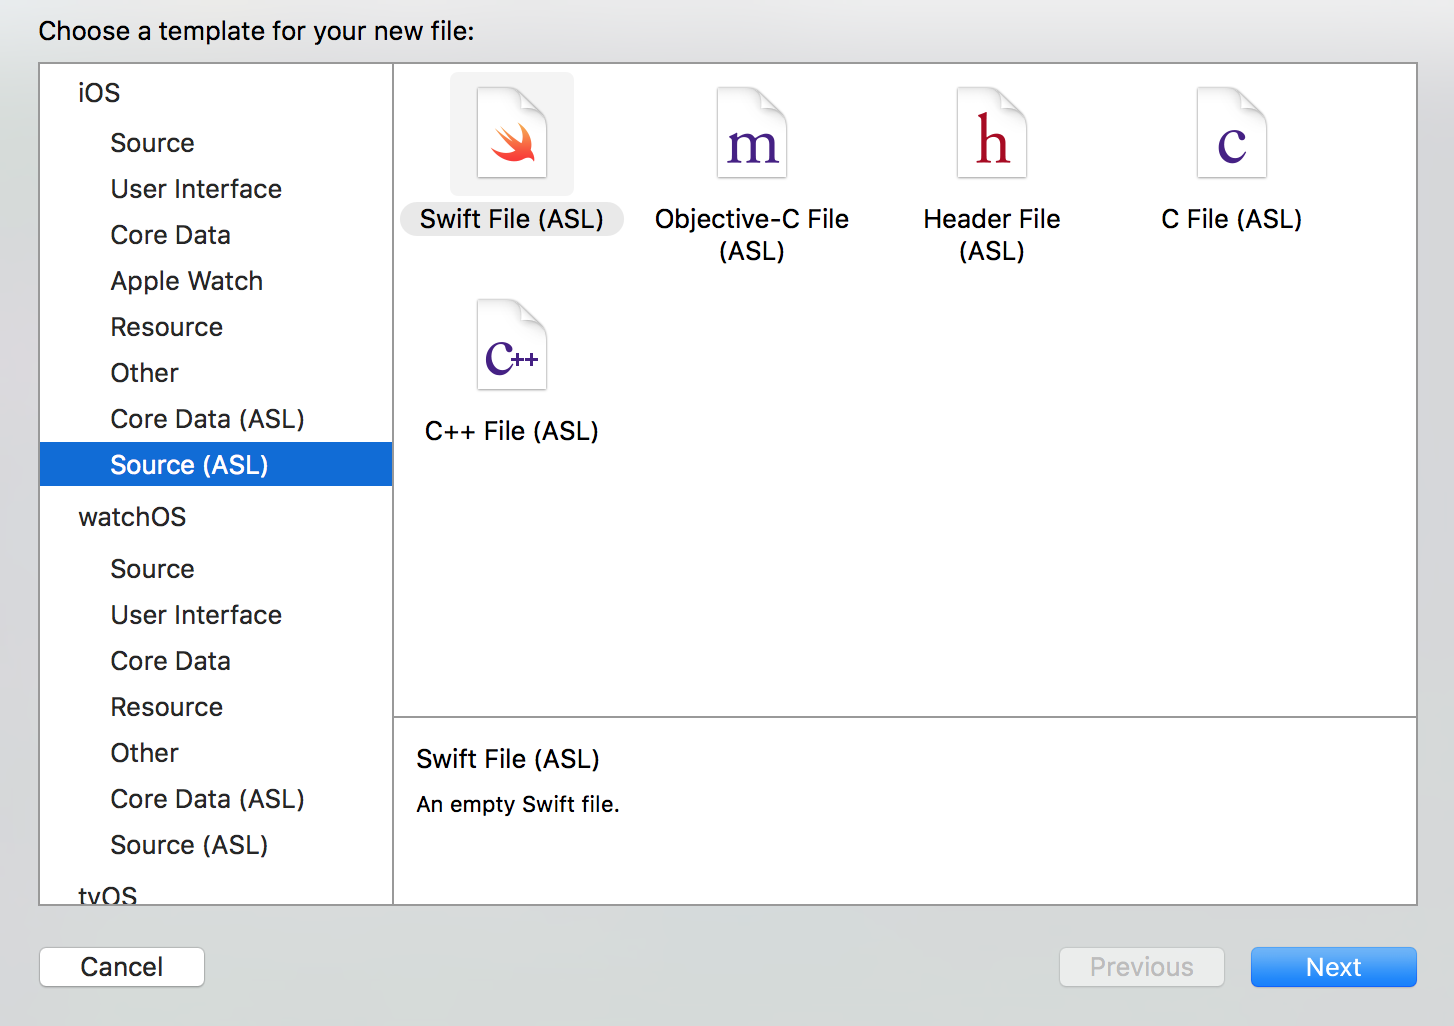The width and height of the screenshot is (1454, 1026).
Task: Cancel the new file dialog
Action: tap(122, 967)
